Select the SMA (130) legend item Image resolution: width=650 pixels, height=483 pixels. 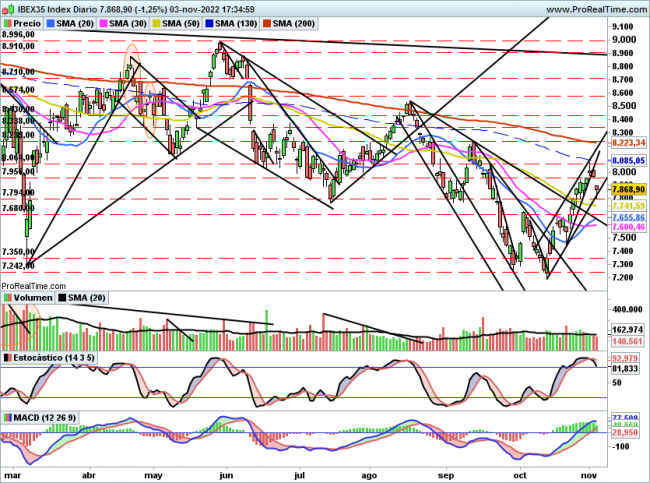[231, 24]
